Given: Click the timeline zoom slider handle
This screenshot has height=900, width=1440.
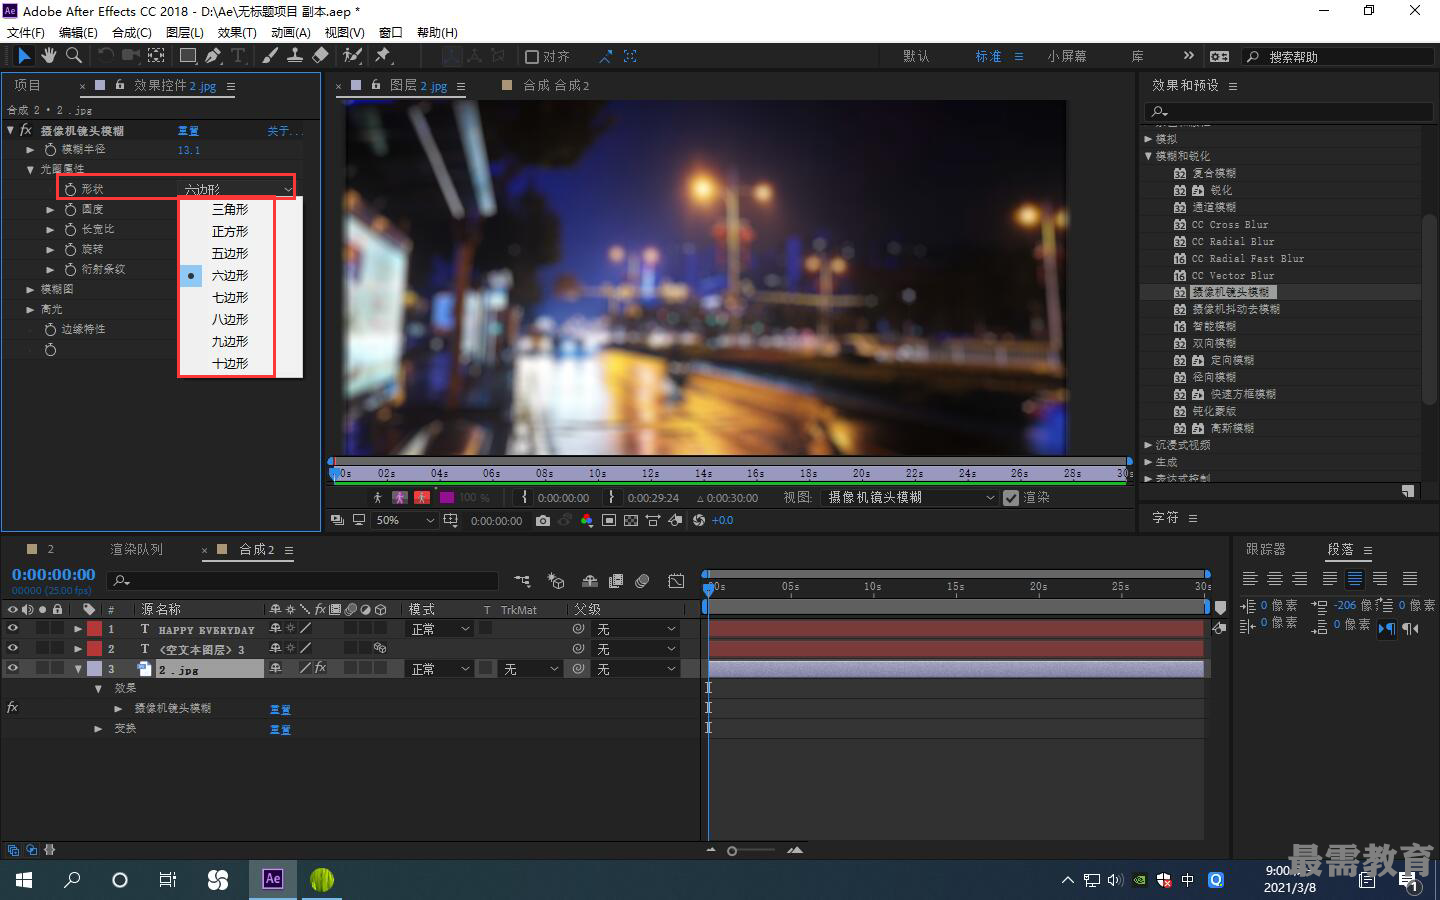Looking at the screenshot, I should tap(732, 851).
